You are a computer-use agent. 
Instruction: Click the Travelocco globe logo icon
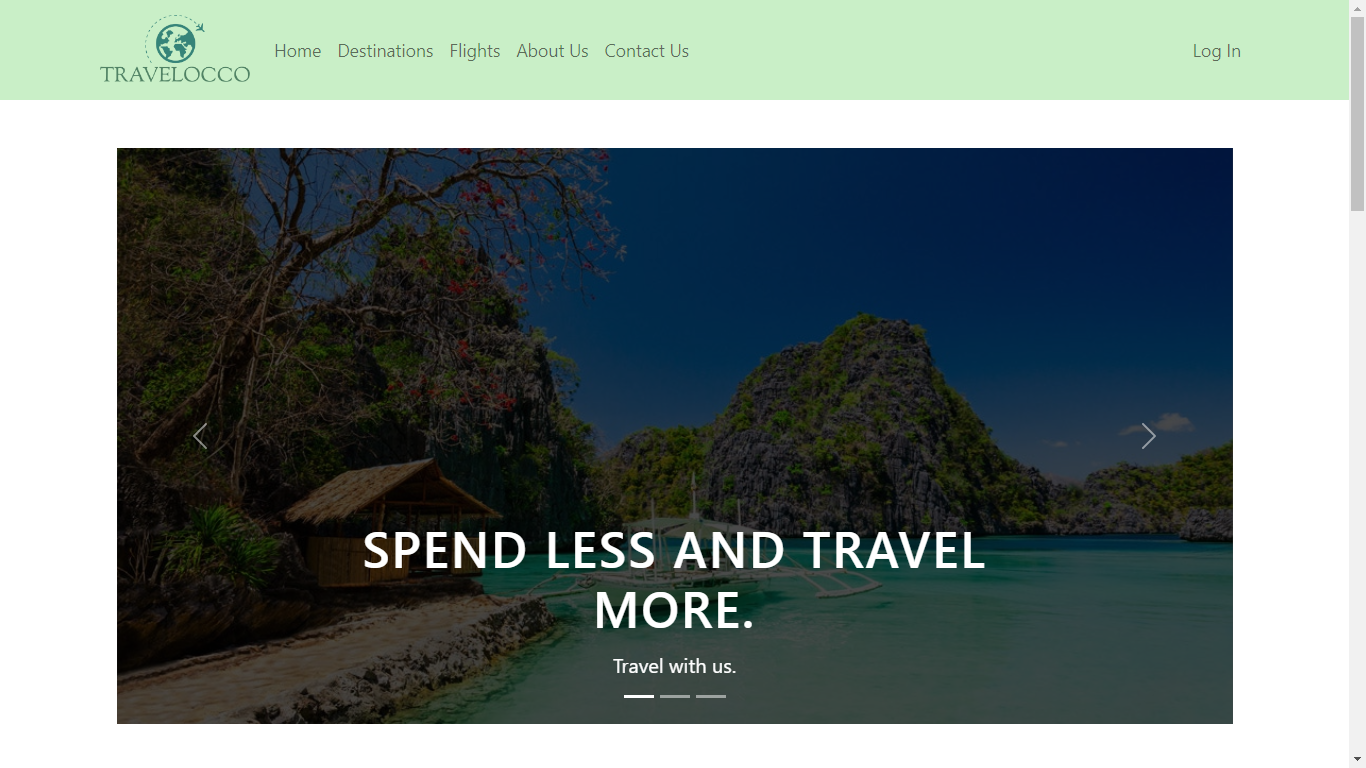tap(175, 40)
